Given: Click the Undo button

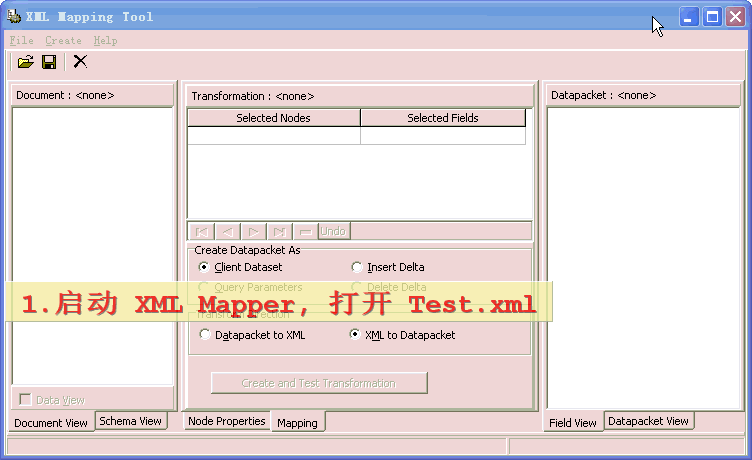Looking at the screenshot, I should tap(333, 232).
